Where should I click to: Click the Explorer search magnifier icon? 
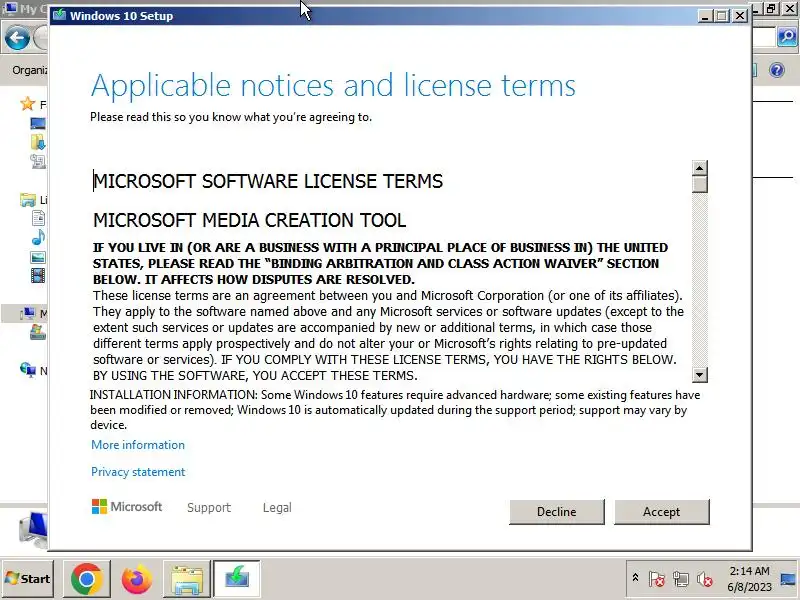click(787, 37)
